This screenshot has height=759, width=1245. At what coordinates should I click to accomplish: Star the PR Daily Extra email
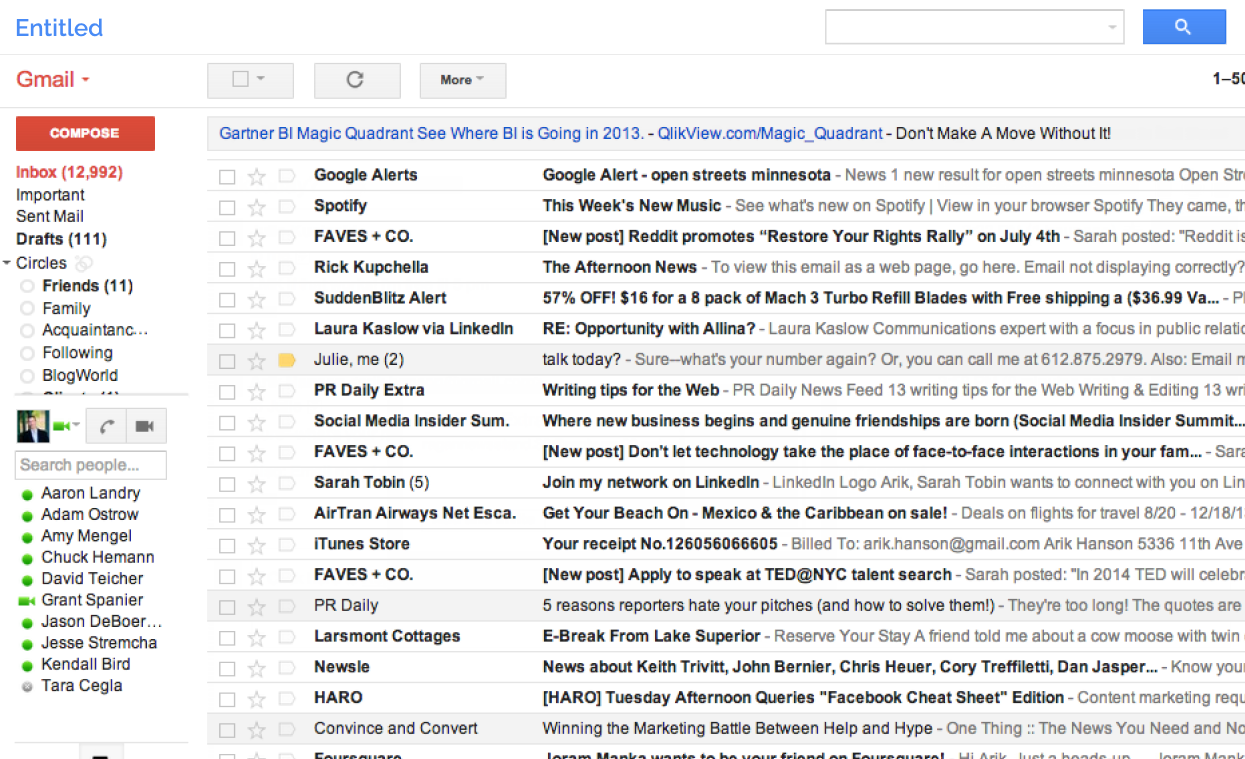tap(257, 392)
